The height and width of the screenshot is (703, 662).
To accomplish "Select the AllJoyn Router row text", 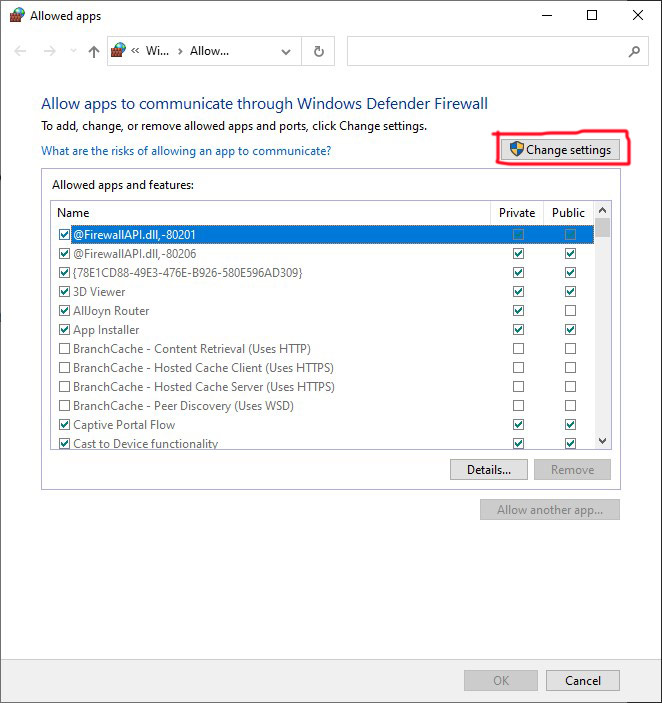I will (x=111, y=311).
